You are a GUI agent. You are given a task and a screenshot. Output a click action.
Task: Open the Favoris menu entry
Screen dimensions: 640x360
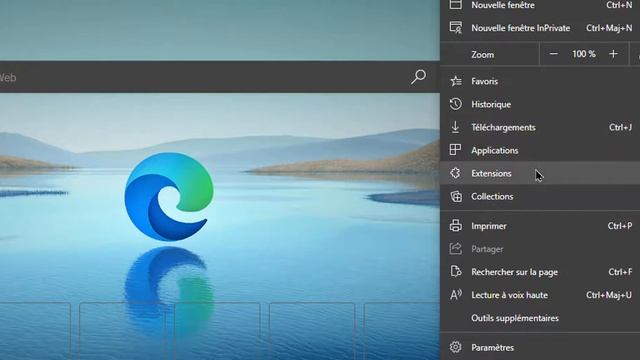pos(540,81)
